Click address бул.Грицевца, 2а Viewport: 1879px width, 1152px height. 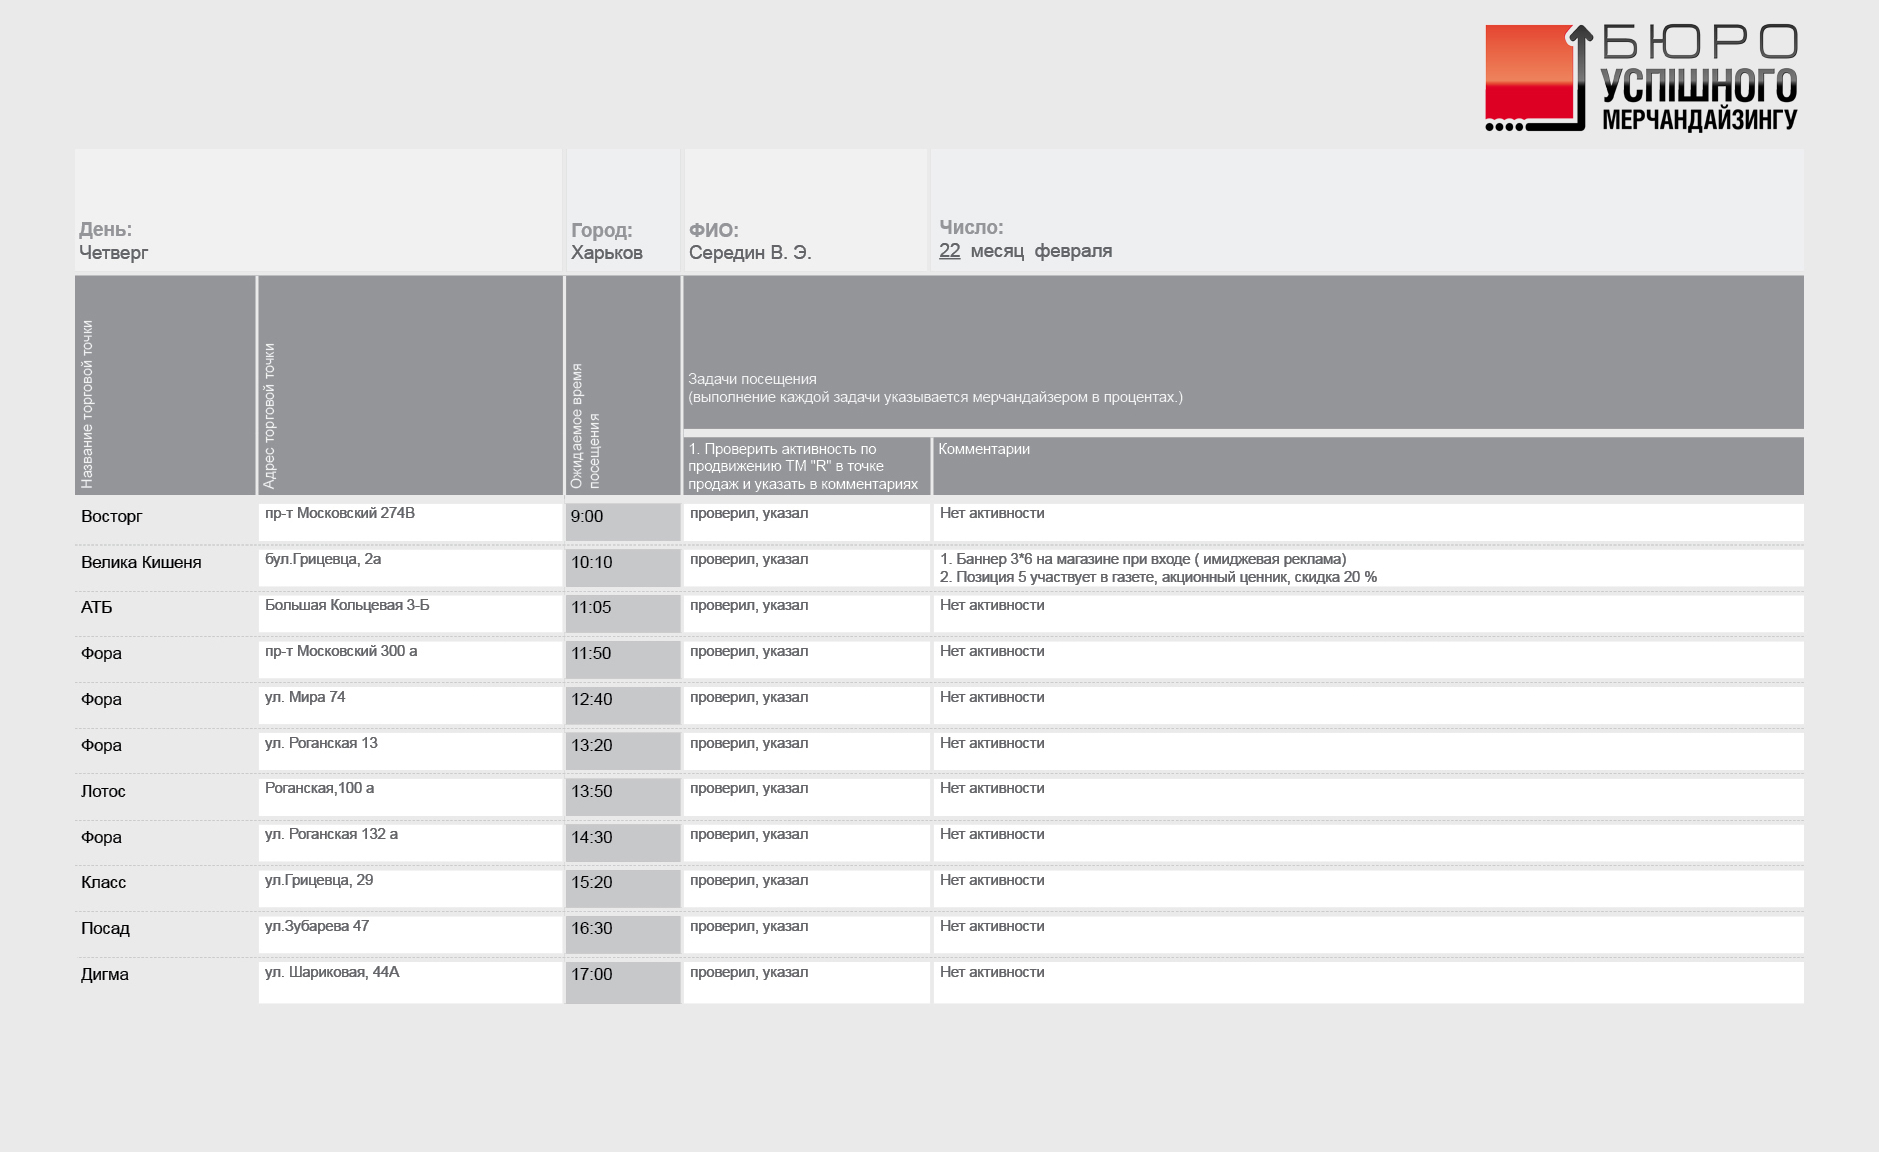point(323,559)
